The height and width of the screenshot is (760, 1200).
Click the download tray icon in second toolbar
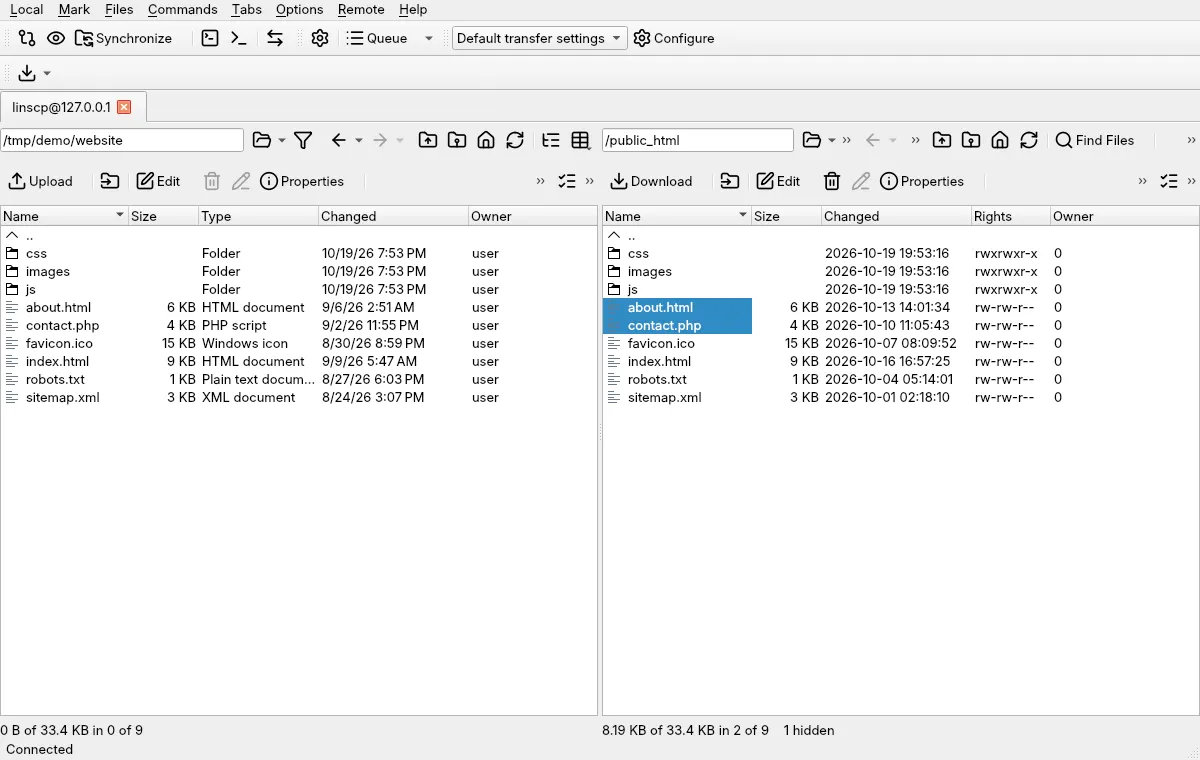[27, 73]
